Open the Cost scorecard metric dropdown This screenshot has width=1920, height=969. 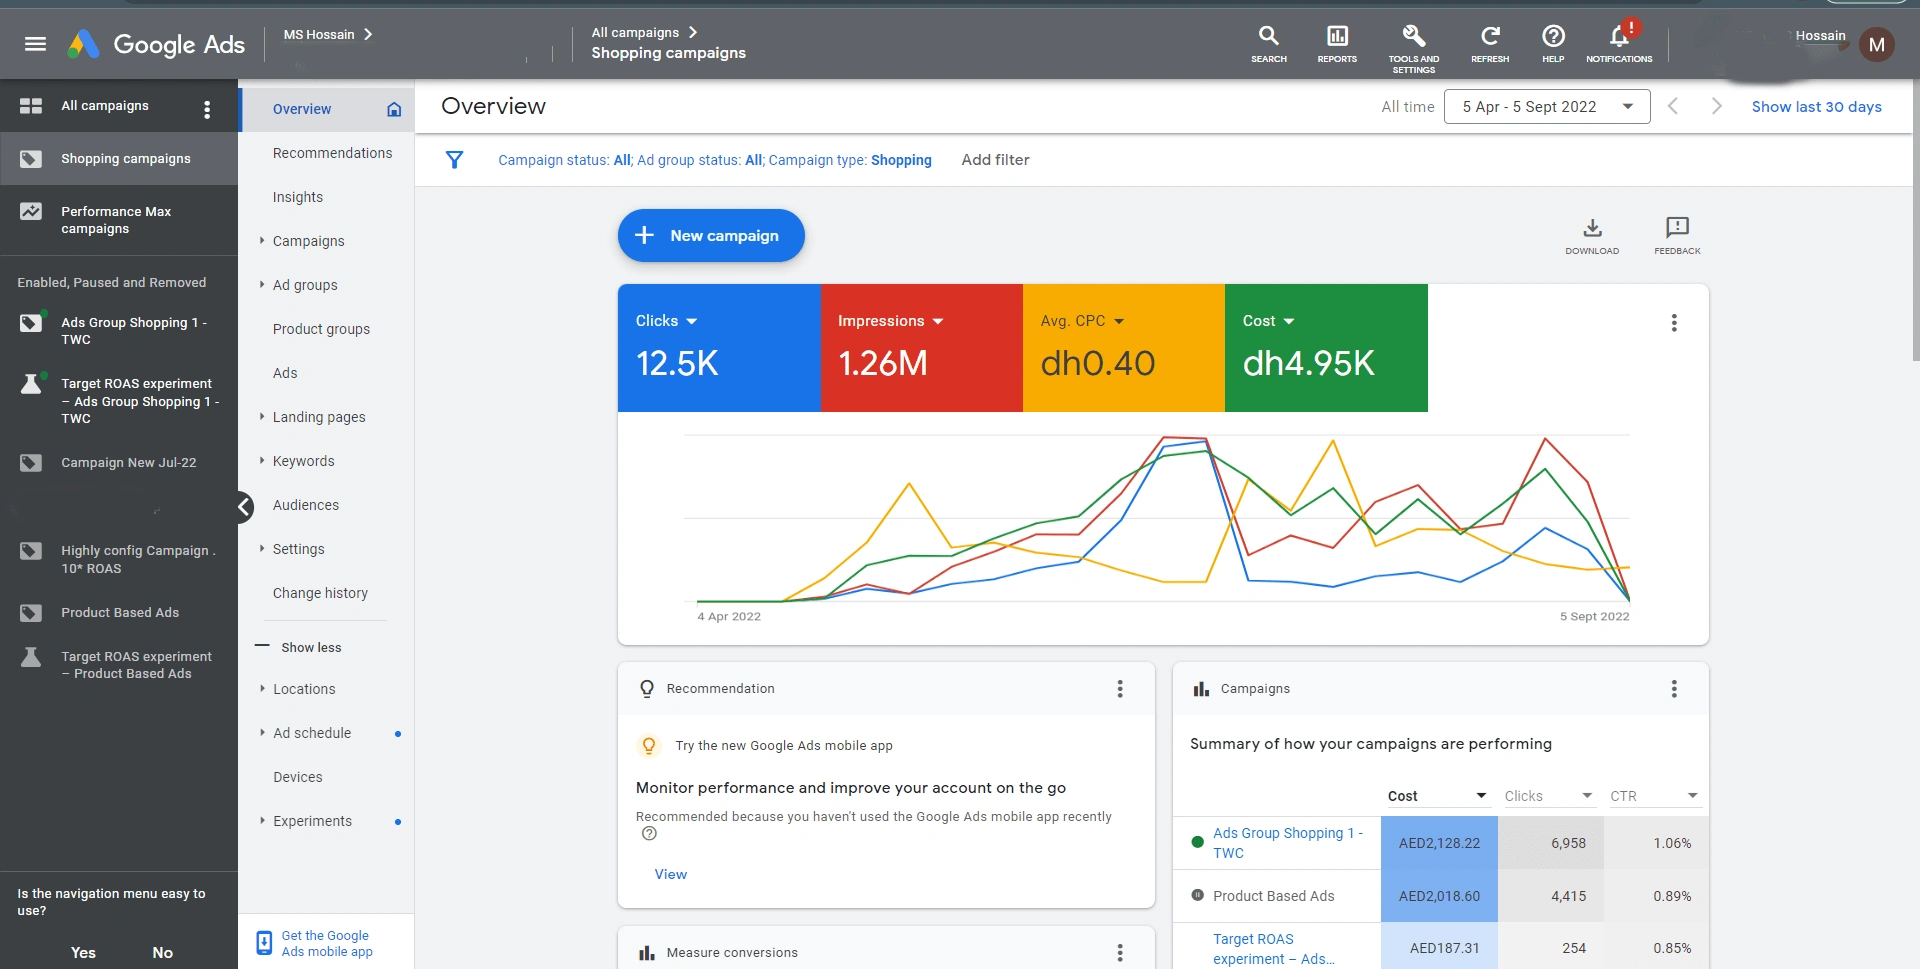[1268, 321]
